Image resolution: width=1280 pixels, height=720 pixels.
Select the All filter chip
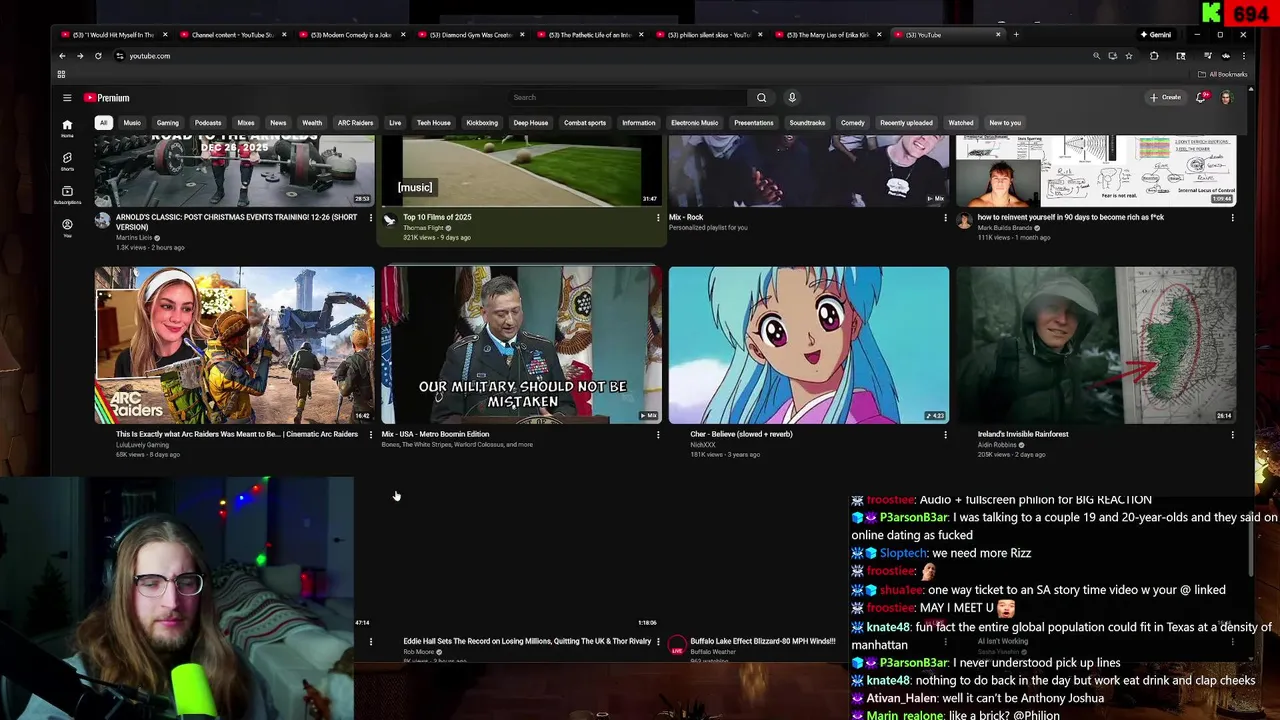pyautogui.click(x=103, y=123)
